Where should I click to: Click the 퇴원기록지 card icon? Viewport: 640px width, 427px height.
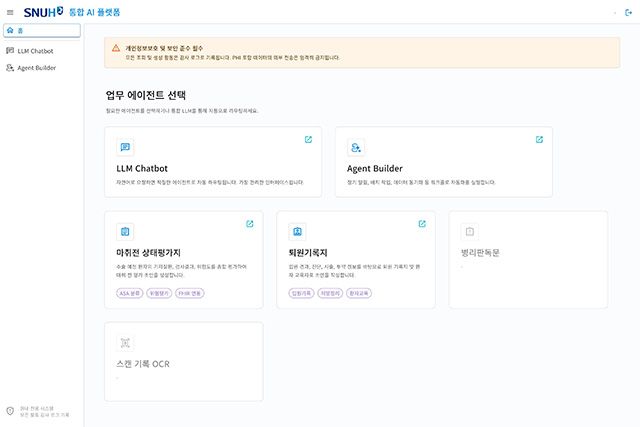click(x=298, y=231)
